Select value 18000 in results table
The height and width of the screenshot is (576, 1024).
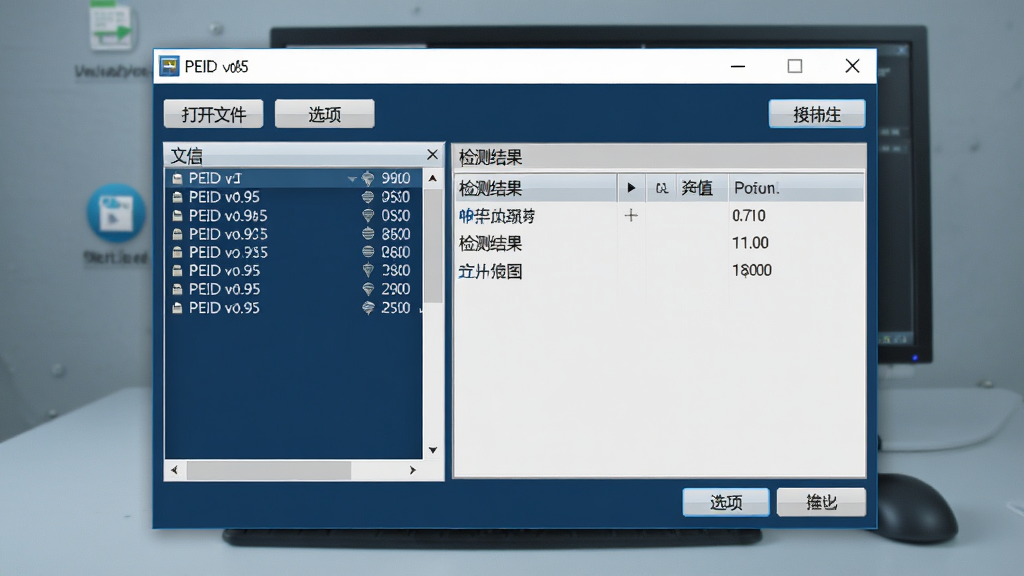coord(752,270)
